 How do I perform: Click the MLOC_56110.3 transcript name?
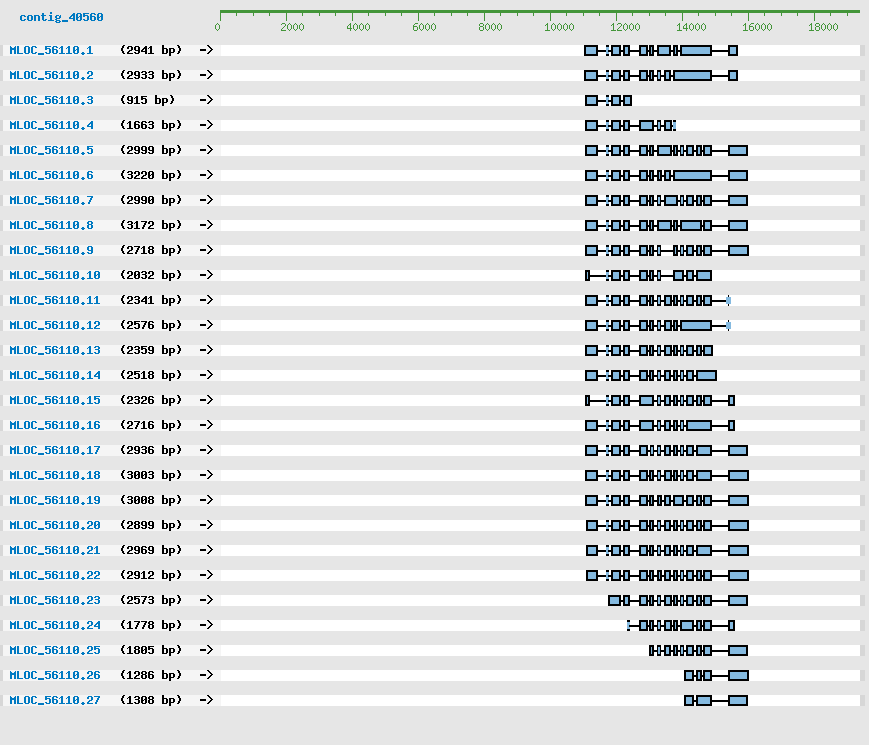point(51,100)
